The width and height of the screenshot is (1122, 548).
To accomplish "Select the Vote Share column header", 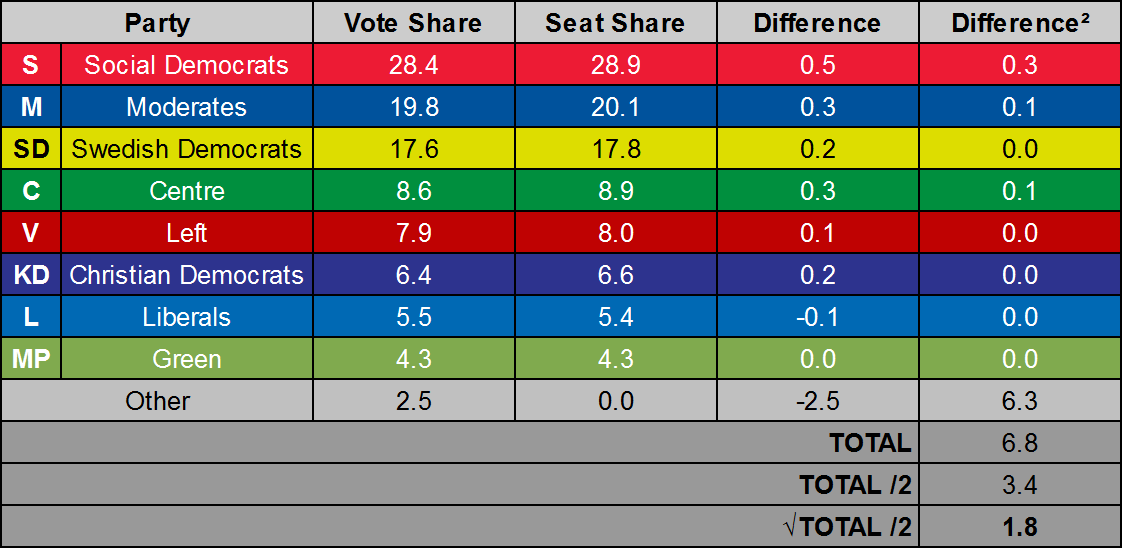I will 412,23.
